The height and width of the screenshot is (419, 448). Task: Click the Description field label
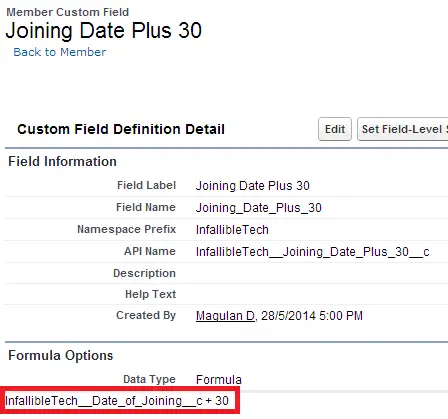pyautogui.click(x=144, y=273)
